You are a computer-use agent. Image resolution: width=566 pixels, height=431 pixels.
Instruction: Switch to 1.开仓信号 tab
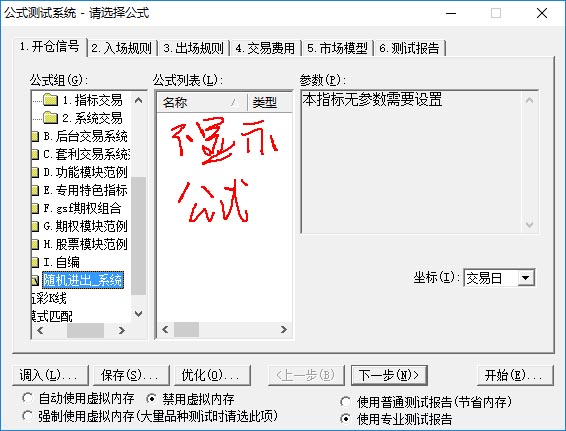point(50,47)
